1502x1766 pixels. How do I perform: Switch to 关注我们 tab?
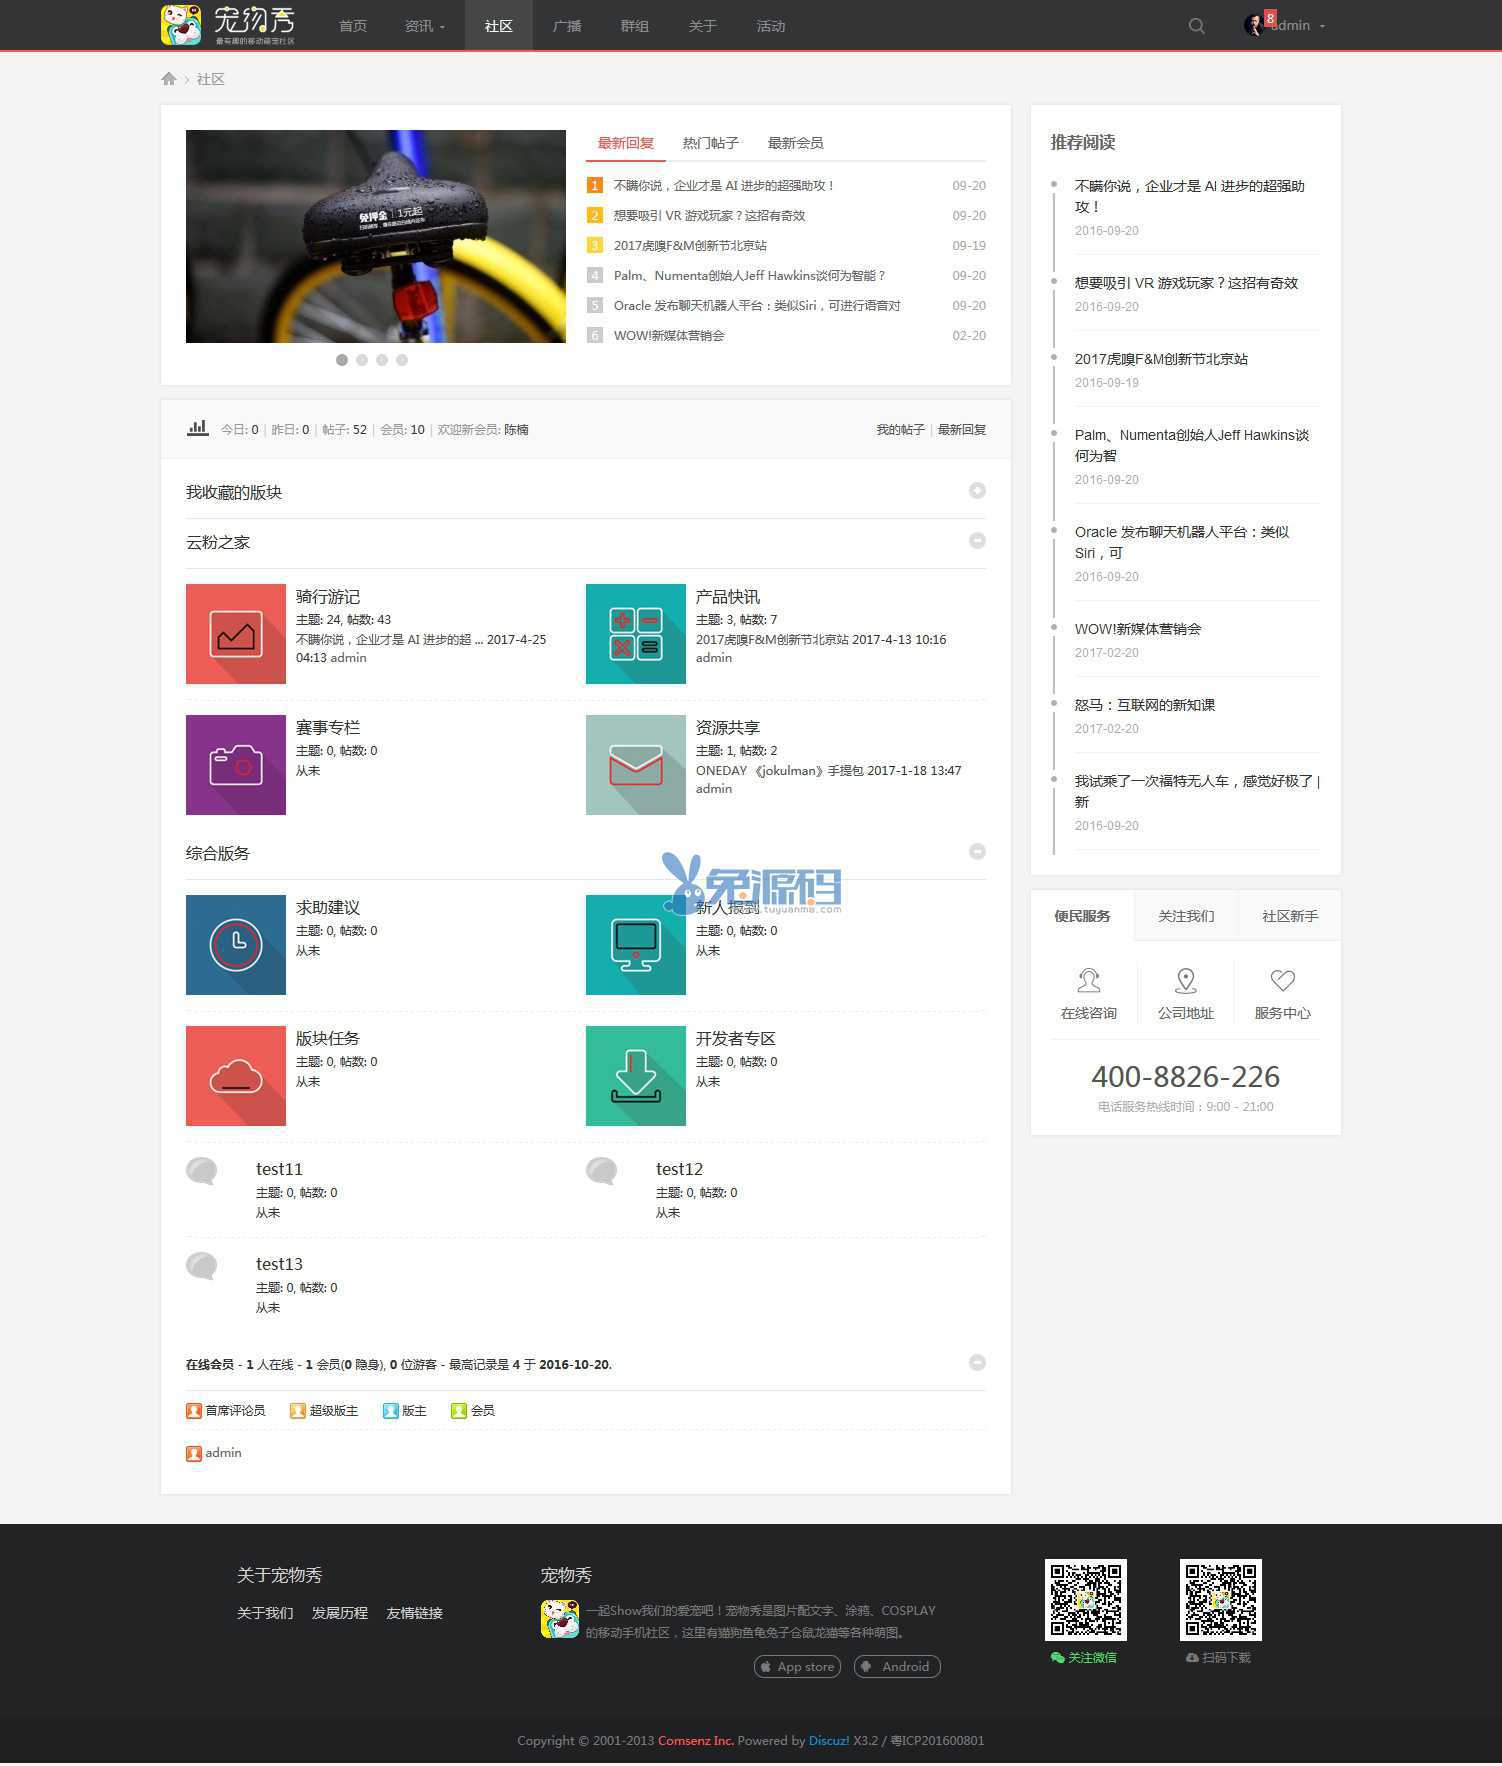[1186, 916]
